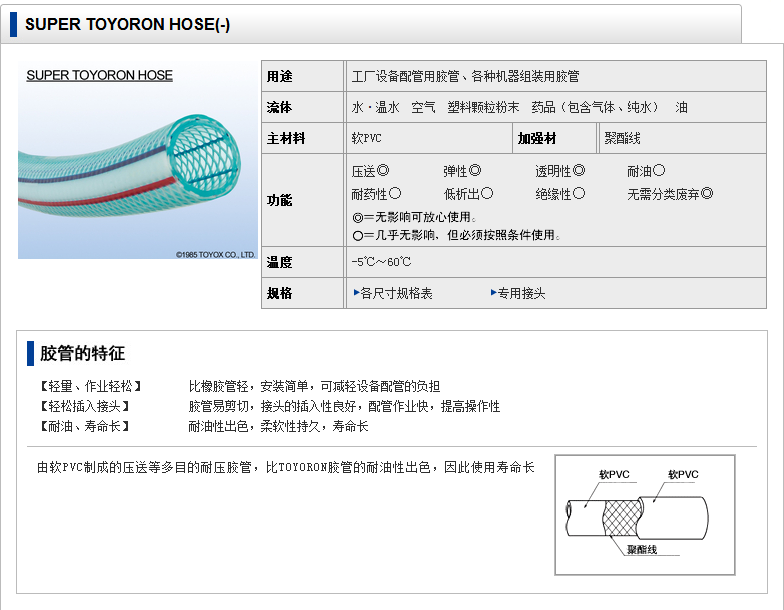Click the ○=几乎无影响 legend line
Image resolution: width=784 pixels, height=610 pixels.
tap(456, 235)
